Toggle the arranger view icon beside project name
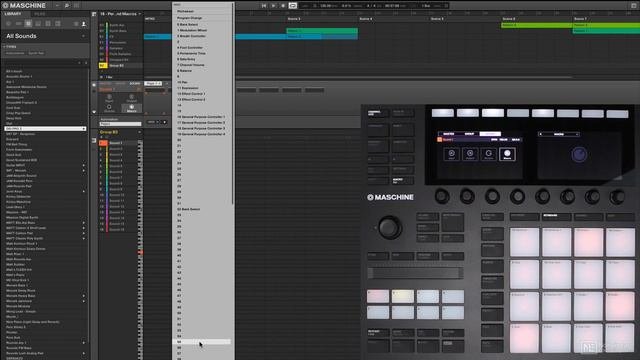The width and height of the screenshot is (640, 360). [94, 14]
